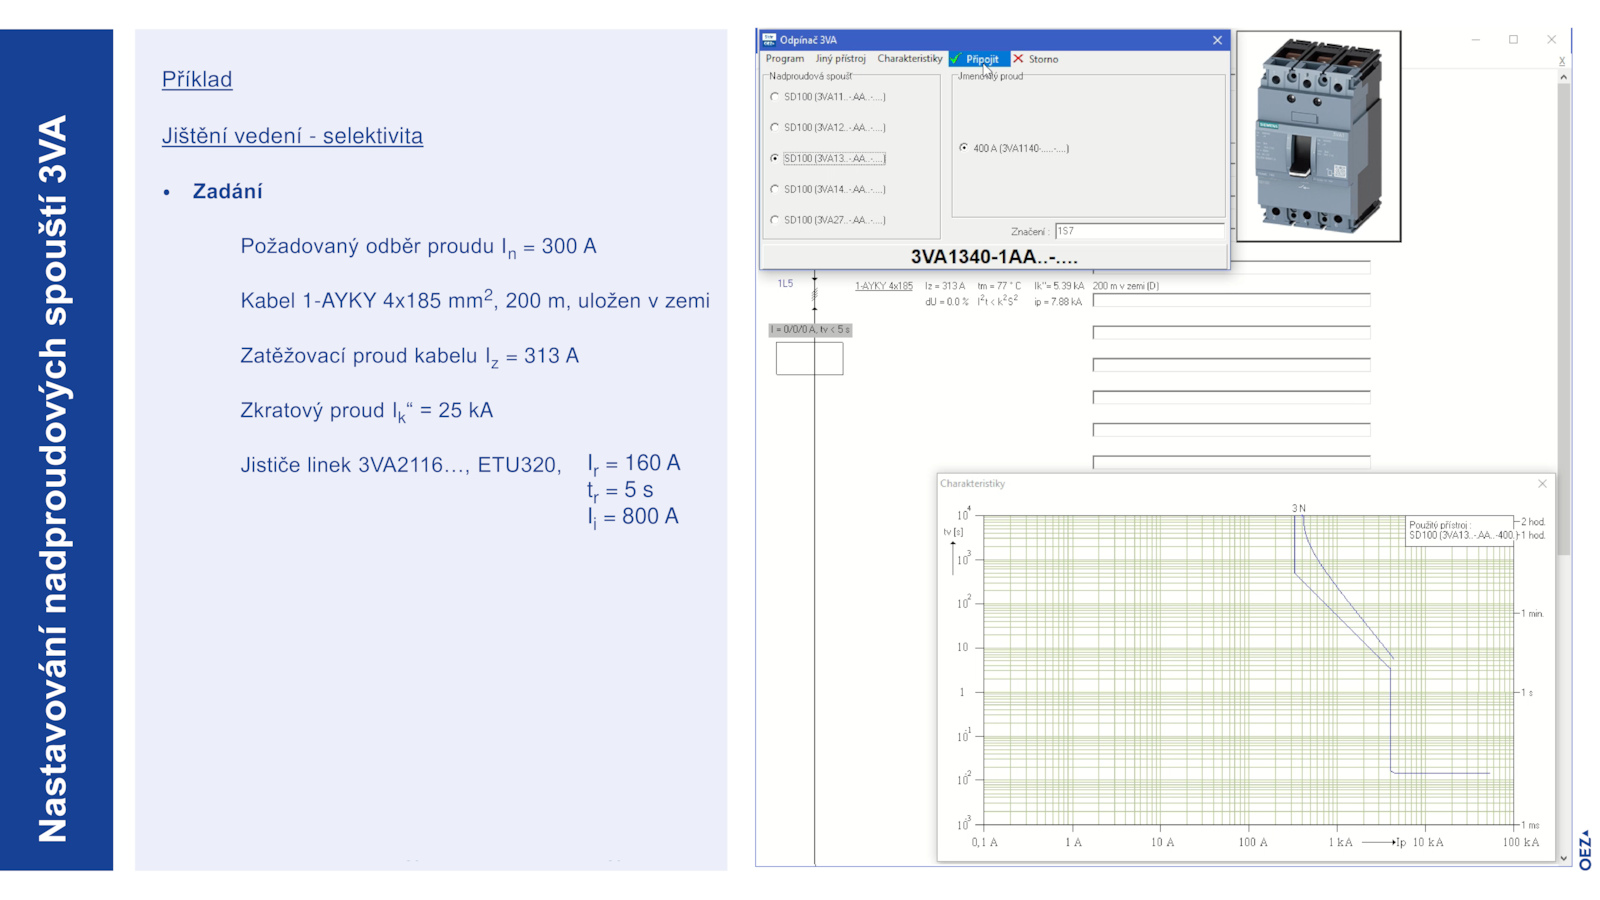This screenshot has height=900, width=1600.
Task: Click the scrollbar down arrow in background window
Action: pyautogui.click(x=1563, y=858)
